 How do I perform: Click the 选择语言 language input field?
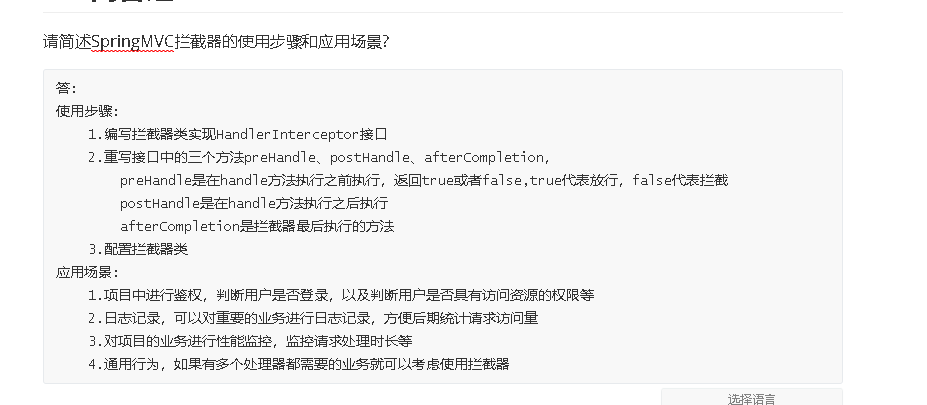click(751, 398)
